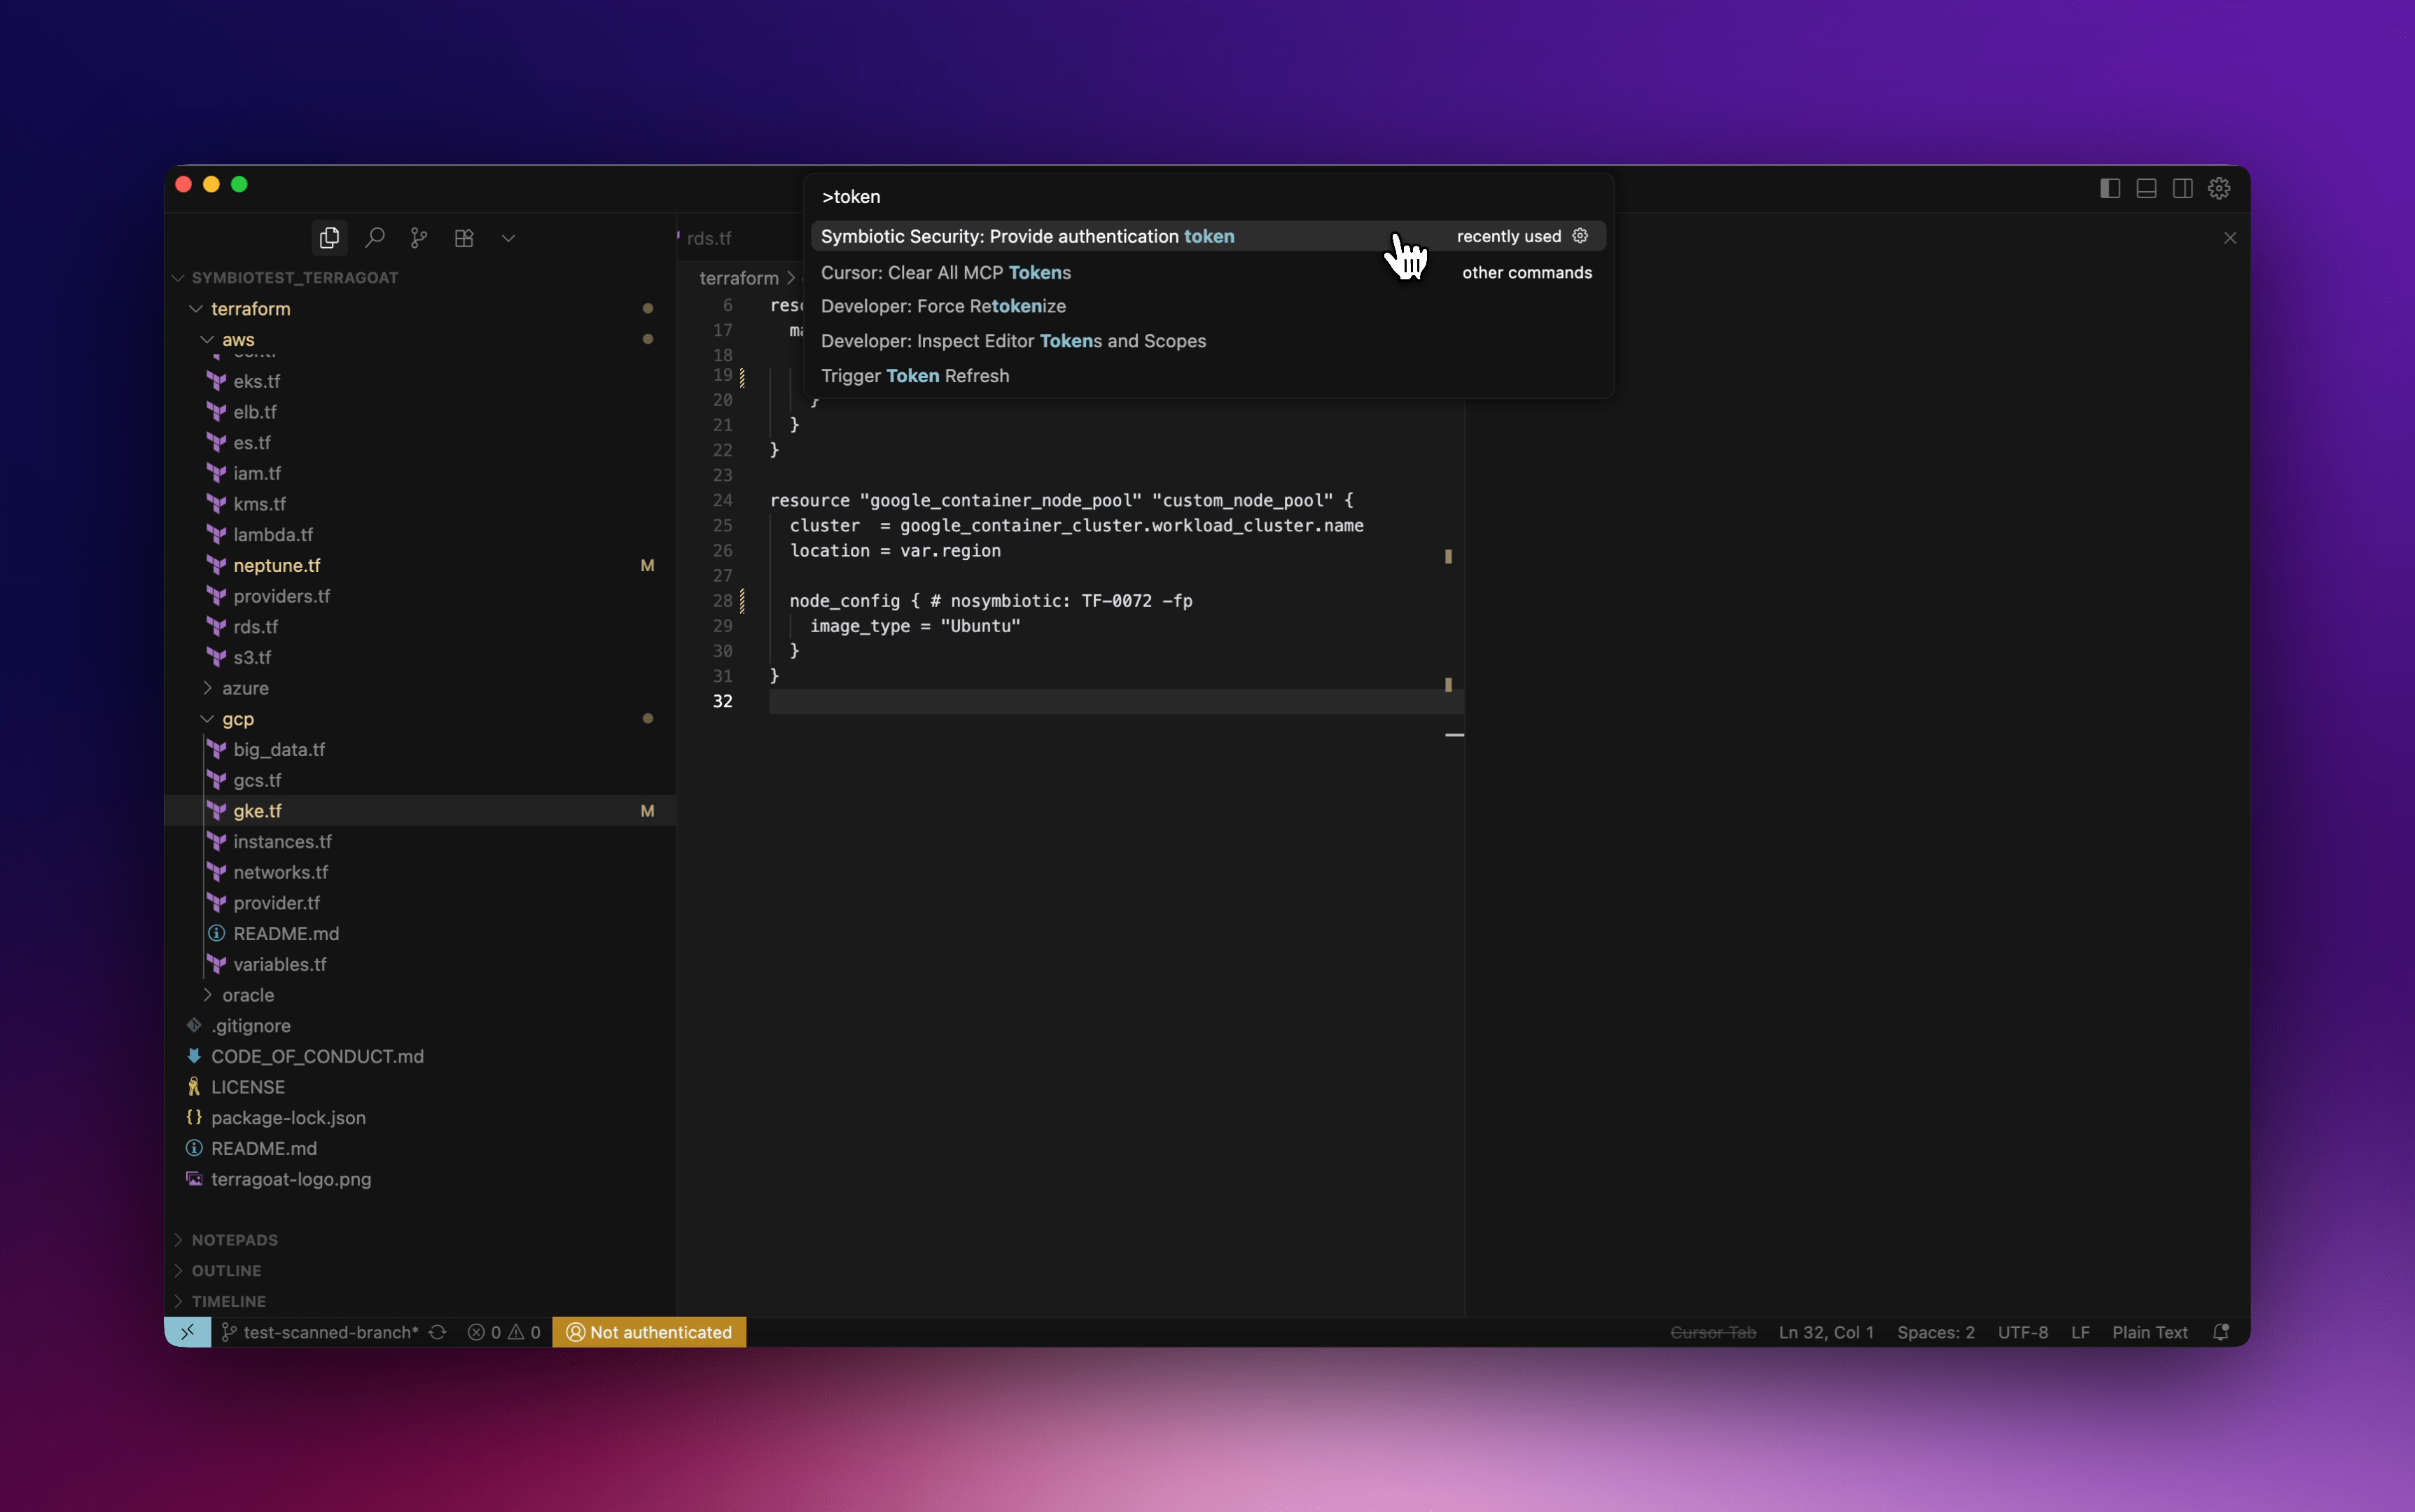
Task: Toggle the secondary sidebar layout button
Action: [2183, 188]
